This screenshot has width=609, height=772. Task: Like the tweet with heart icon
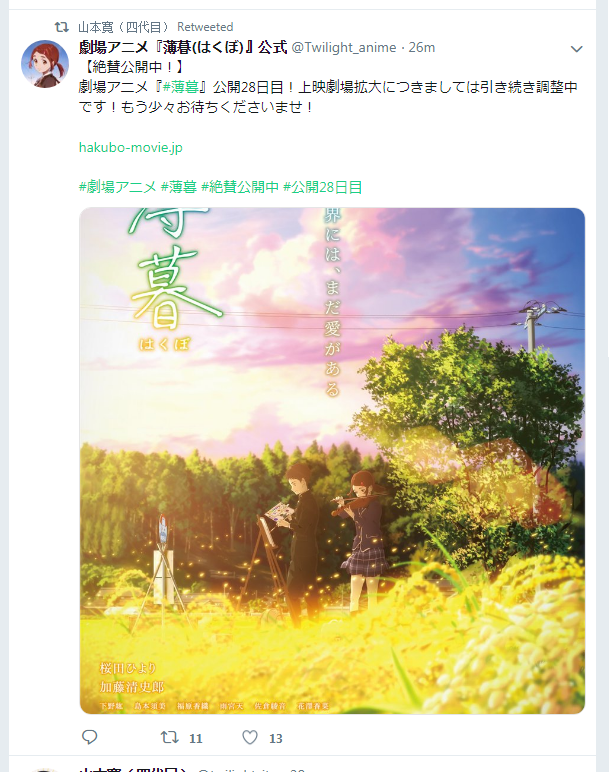coord(250,737)
